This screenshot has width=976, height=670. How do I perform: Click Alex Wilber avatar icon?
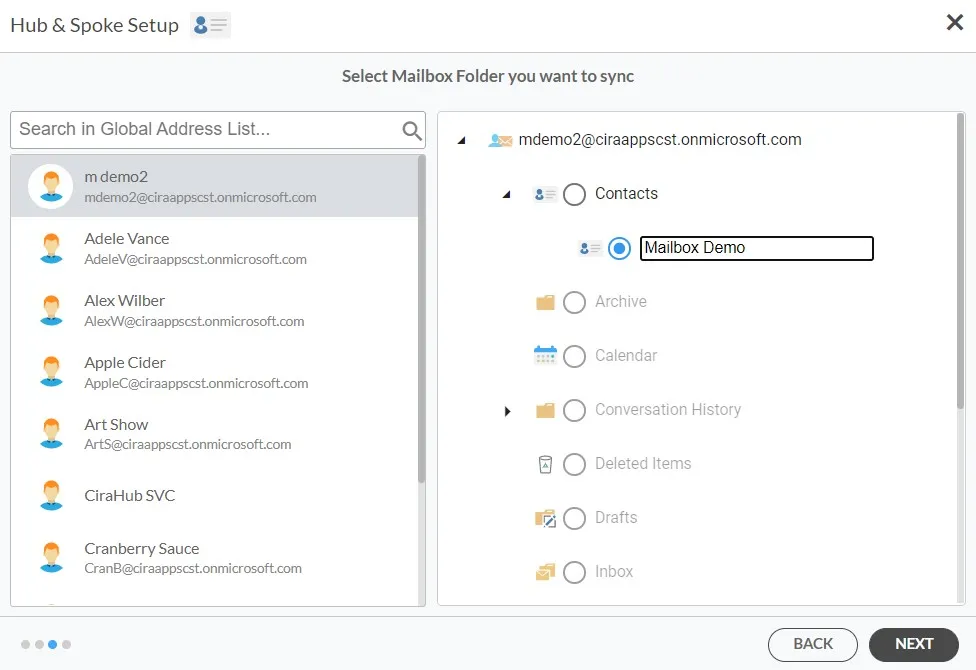point(51,310)
